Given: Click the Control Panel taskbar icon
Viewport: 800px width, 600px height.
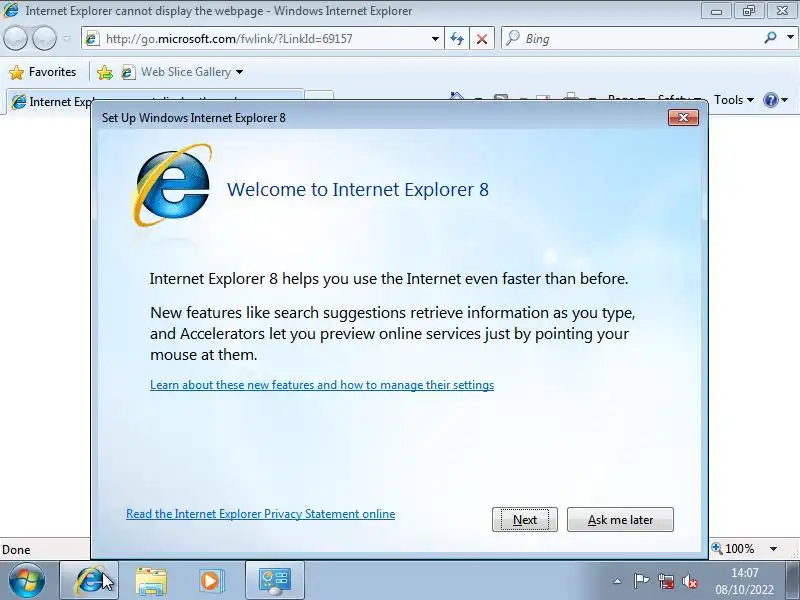Looking at the screenshot, I should (275, 581).
